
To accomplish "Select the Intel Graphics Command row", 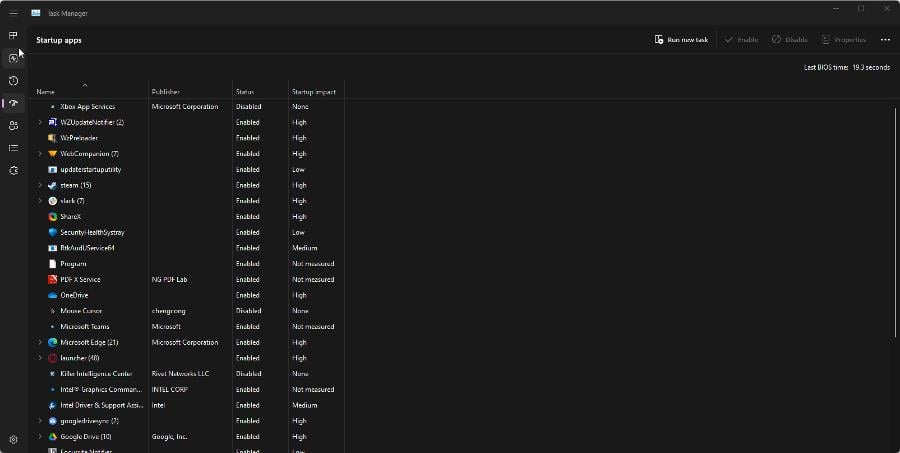I will coord(188,389).
